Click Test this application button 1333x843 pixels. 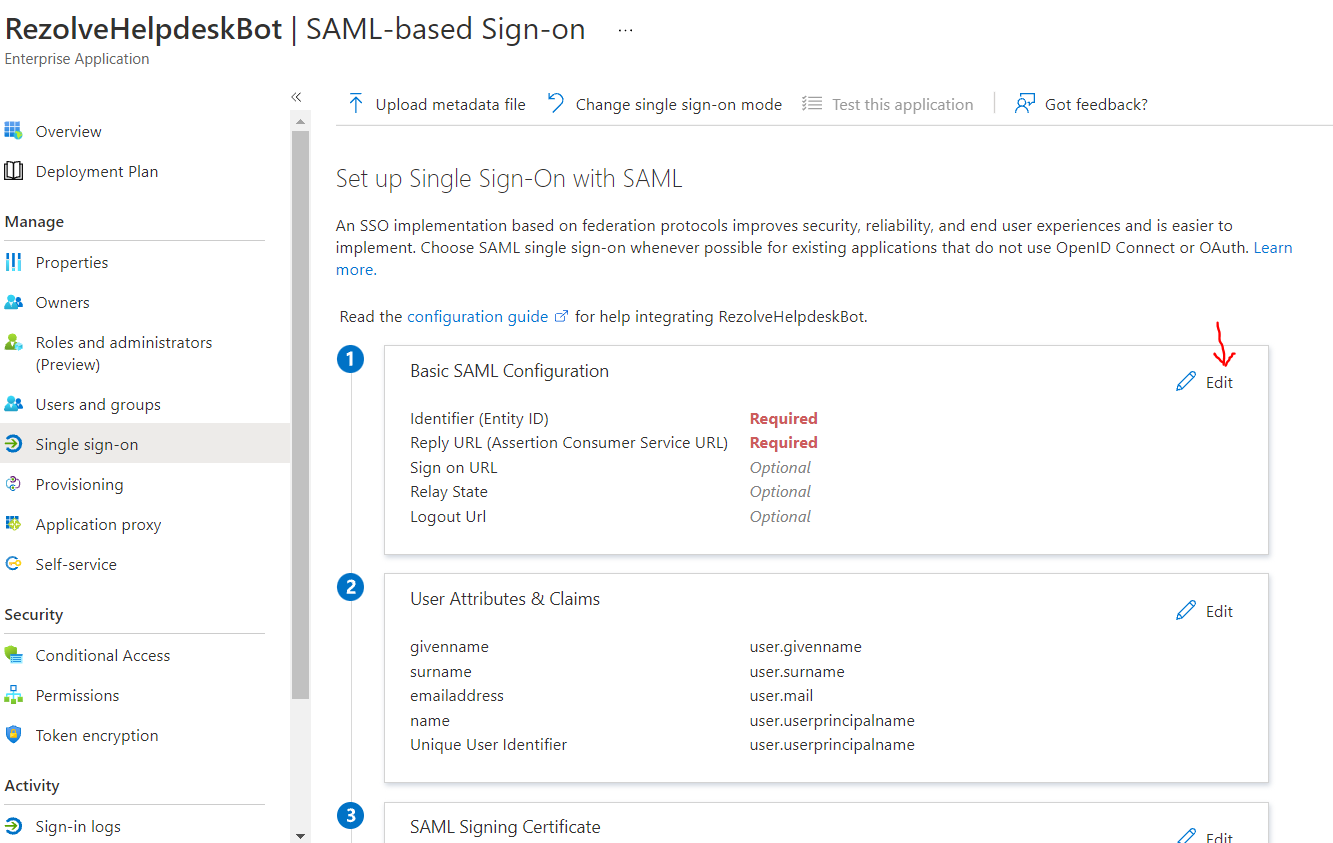click(888, 104)
